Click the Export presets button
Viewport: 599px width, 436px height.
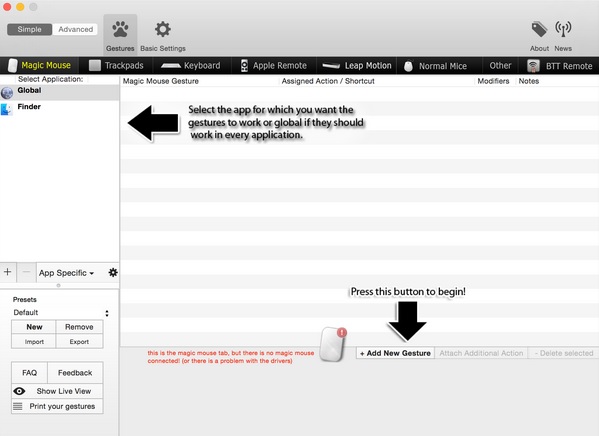pos(79,342)
